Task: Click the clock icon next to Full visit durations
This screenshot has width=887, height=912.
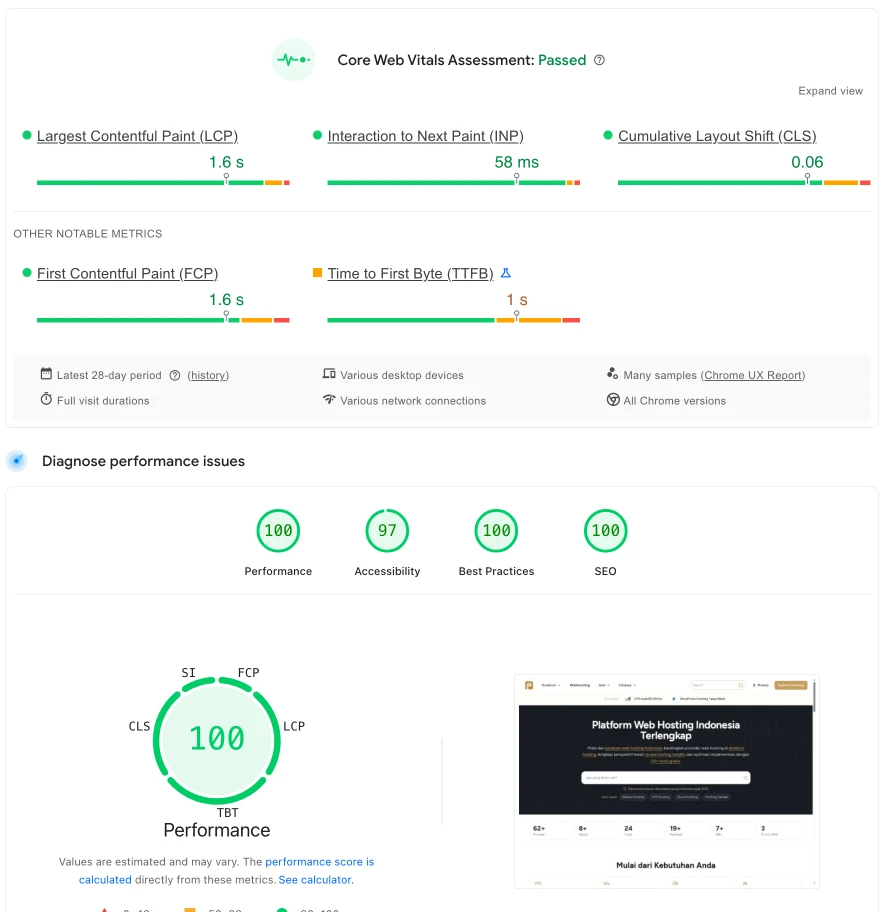Action: coord(46,399)
